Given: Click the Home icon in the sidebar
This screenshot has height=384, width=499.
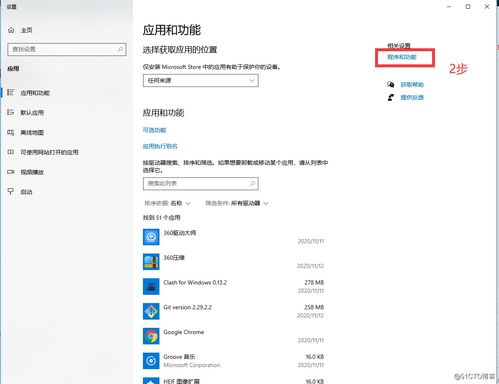Looking at the screenshot, I should pyautogui.click(x=11, y=30).
